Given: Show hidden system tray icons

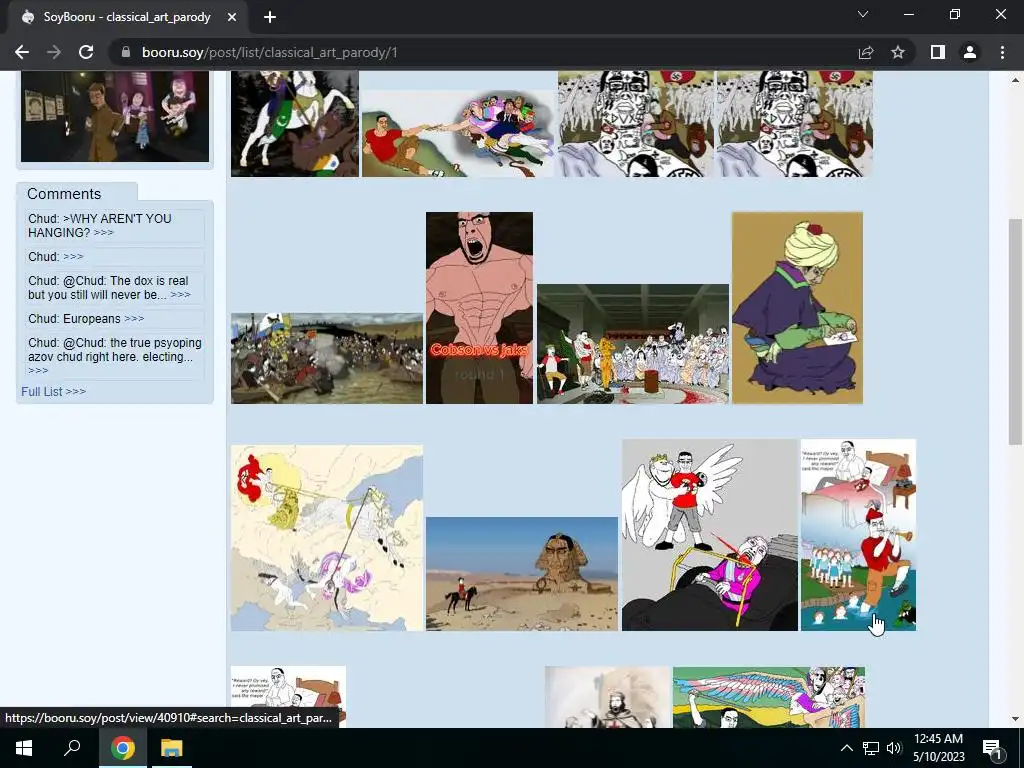Looking at the screenshot, I should coord(846,748).
